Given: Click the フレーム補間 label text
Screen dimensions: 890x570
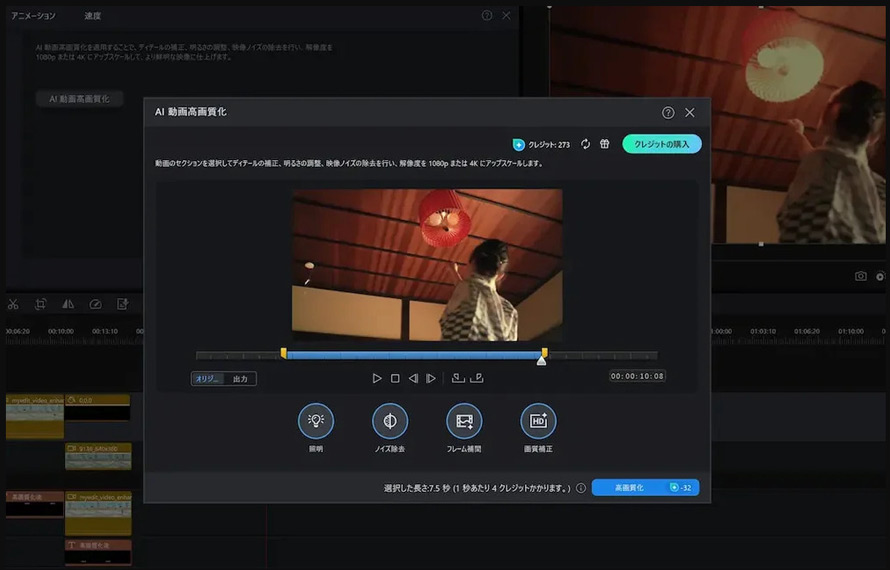Looking at the screenshot, I should [x=464, y=449].
